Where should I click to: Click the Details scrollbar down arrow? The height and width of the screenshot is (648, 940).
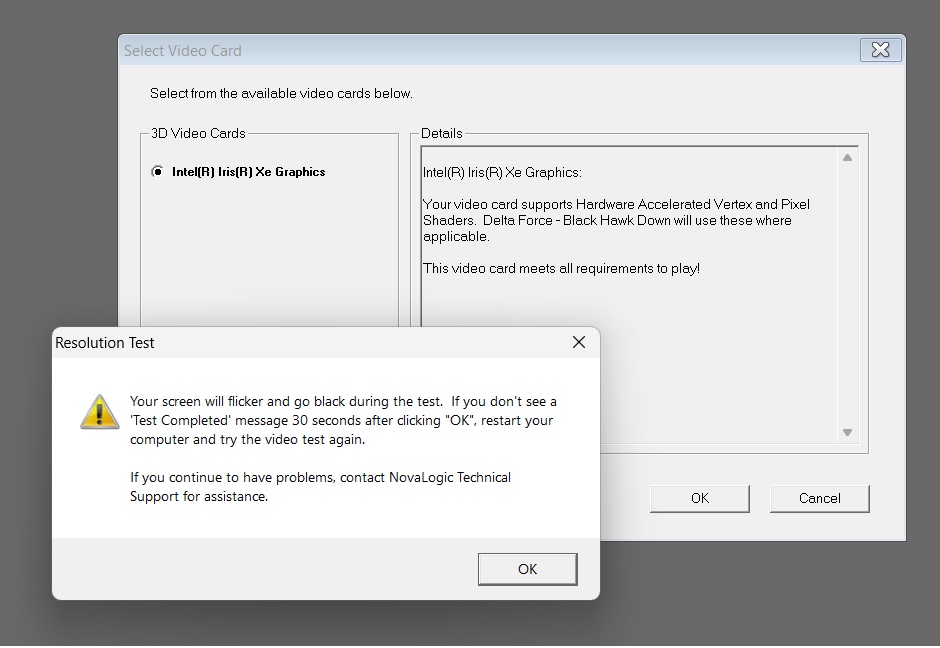pyautogui.click(x=847, y=432)
